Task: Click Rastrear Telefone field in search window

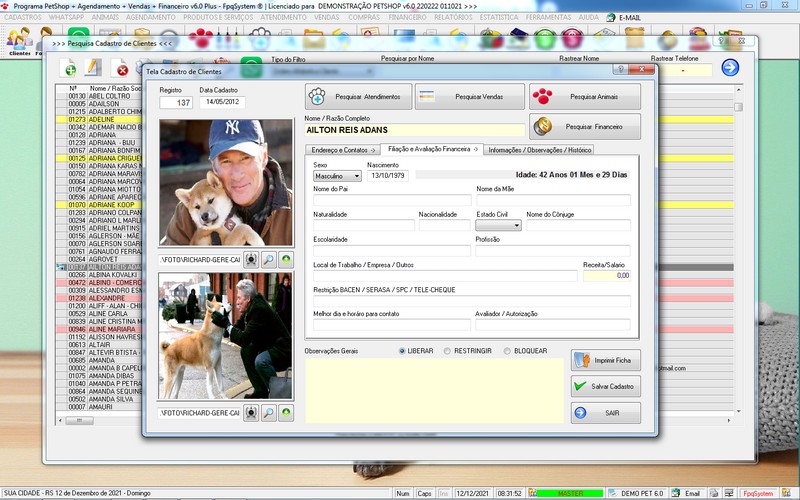Action: tap(685, 70)
